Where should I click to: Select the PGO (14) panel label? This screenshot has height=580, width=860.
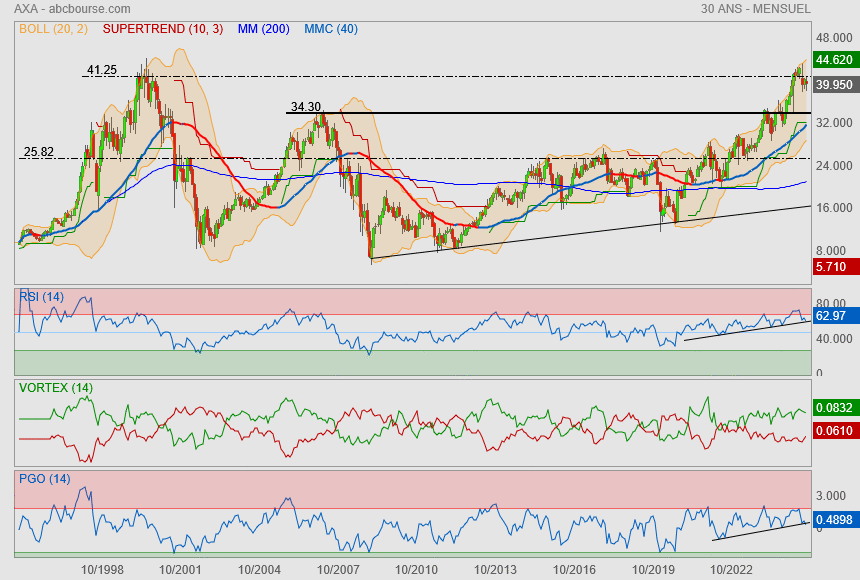tap(44, 478)
